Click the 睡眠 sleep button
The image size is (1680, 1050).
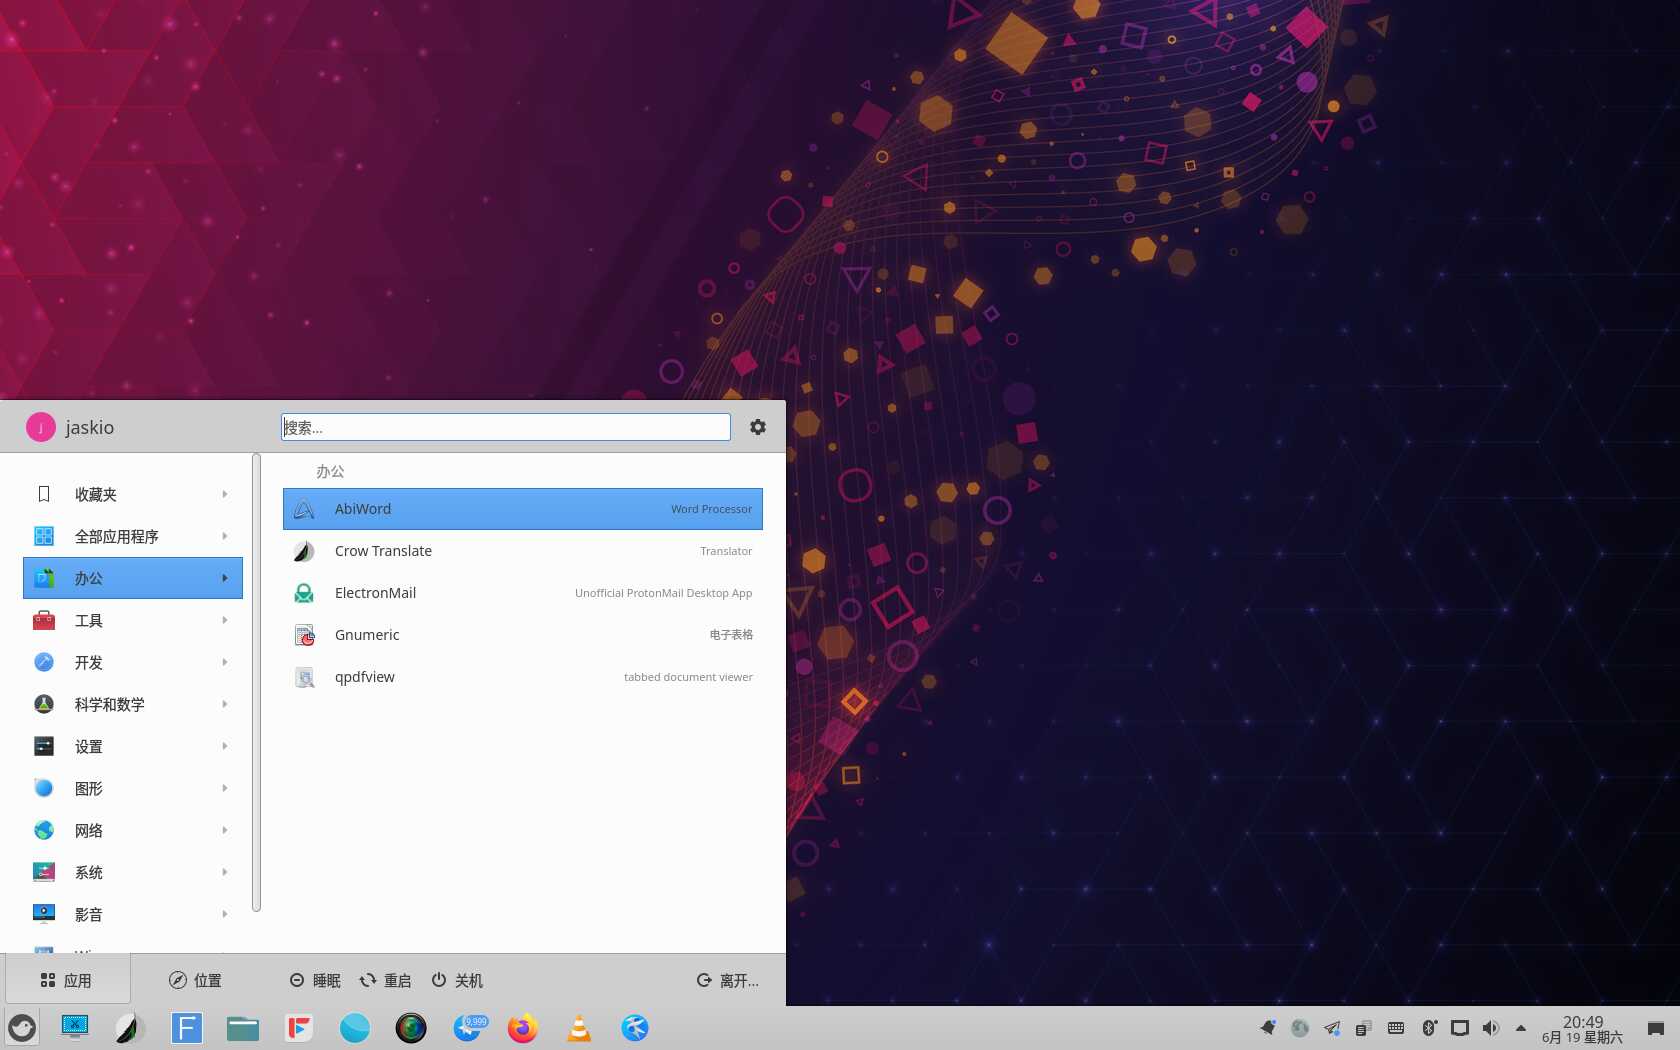(x=315, y=980)
